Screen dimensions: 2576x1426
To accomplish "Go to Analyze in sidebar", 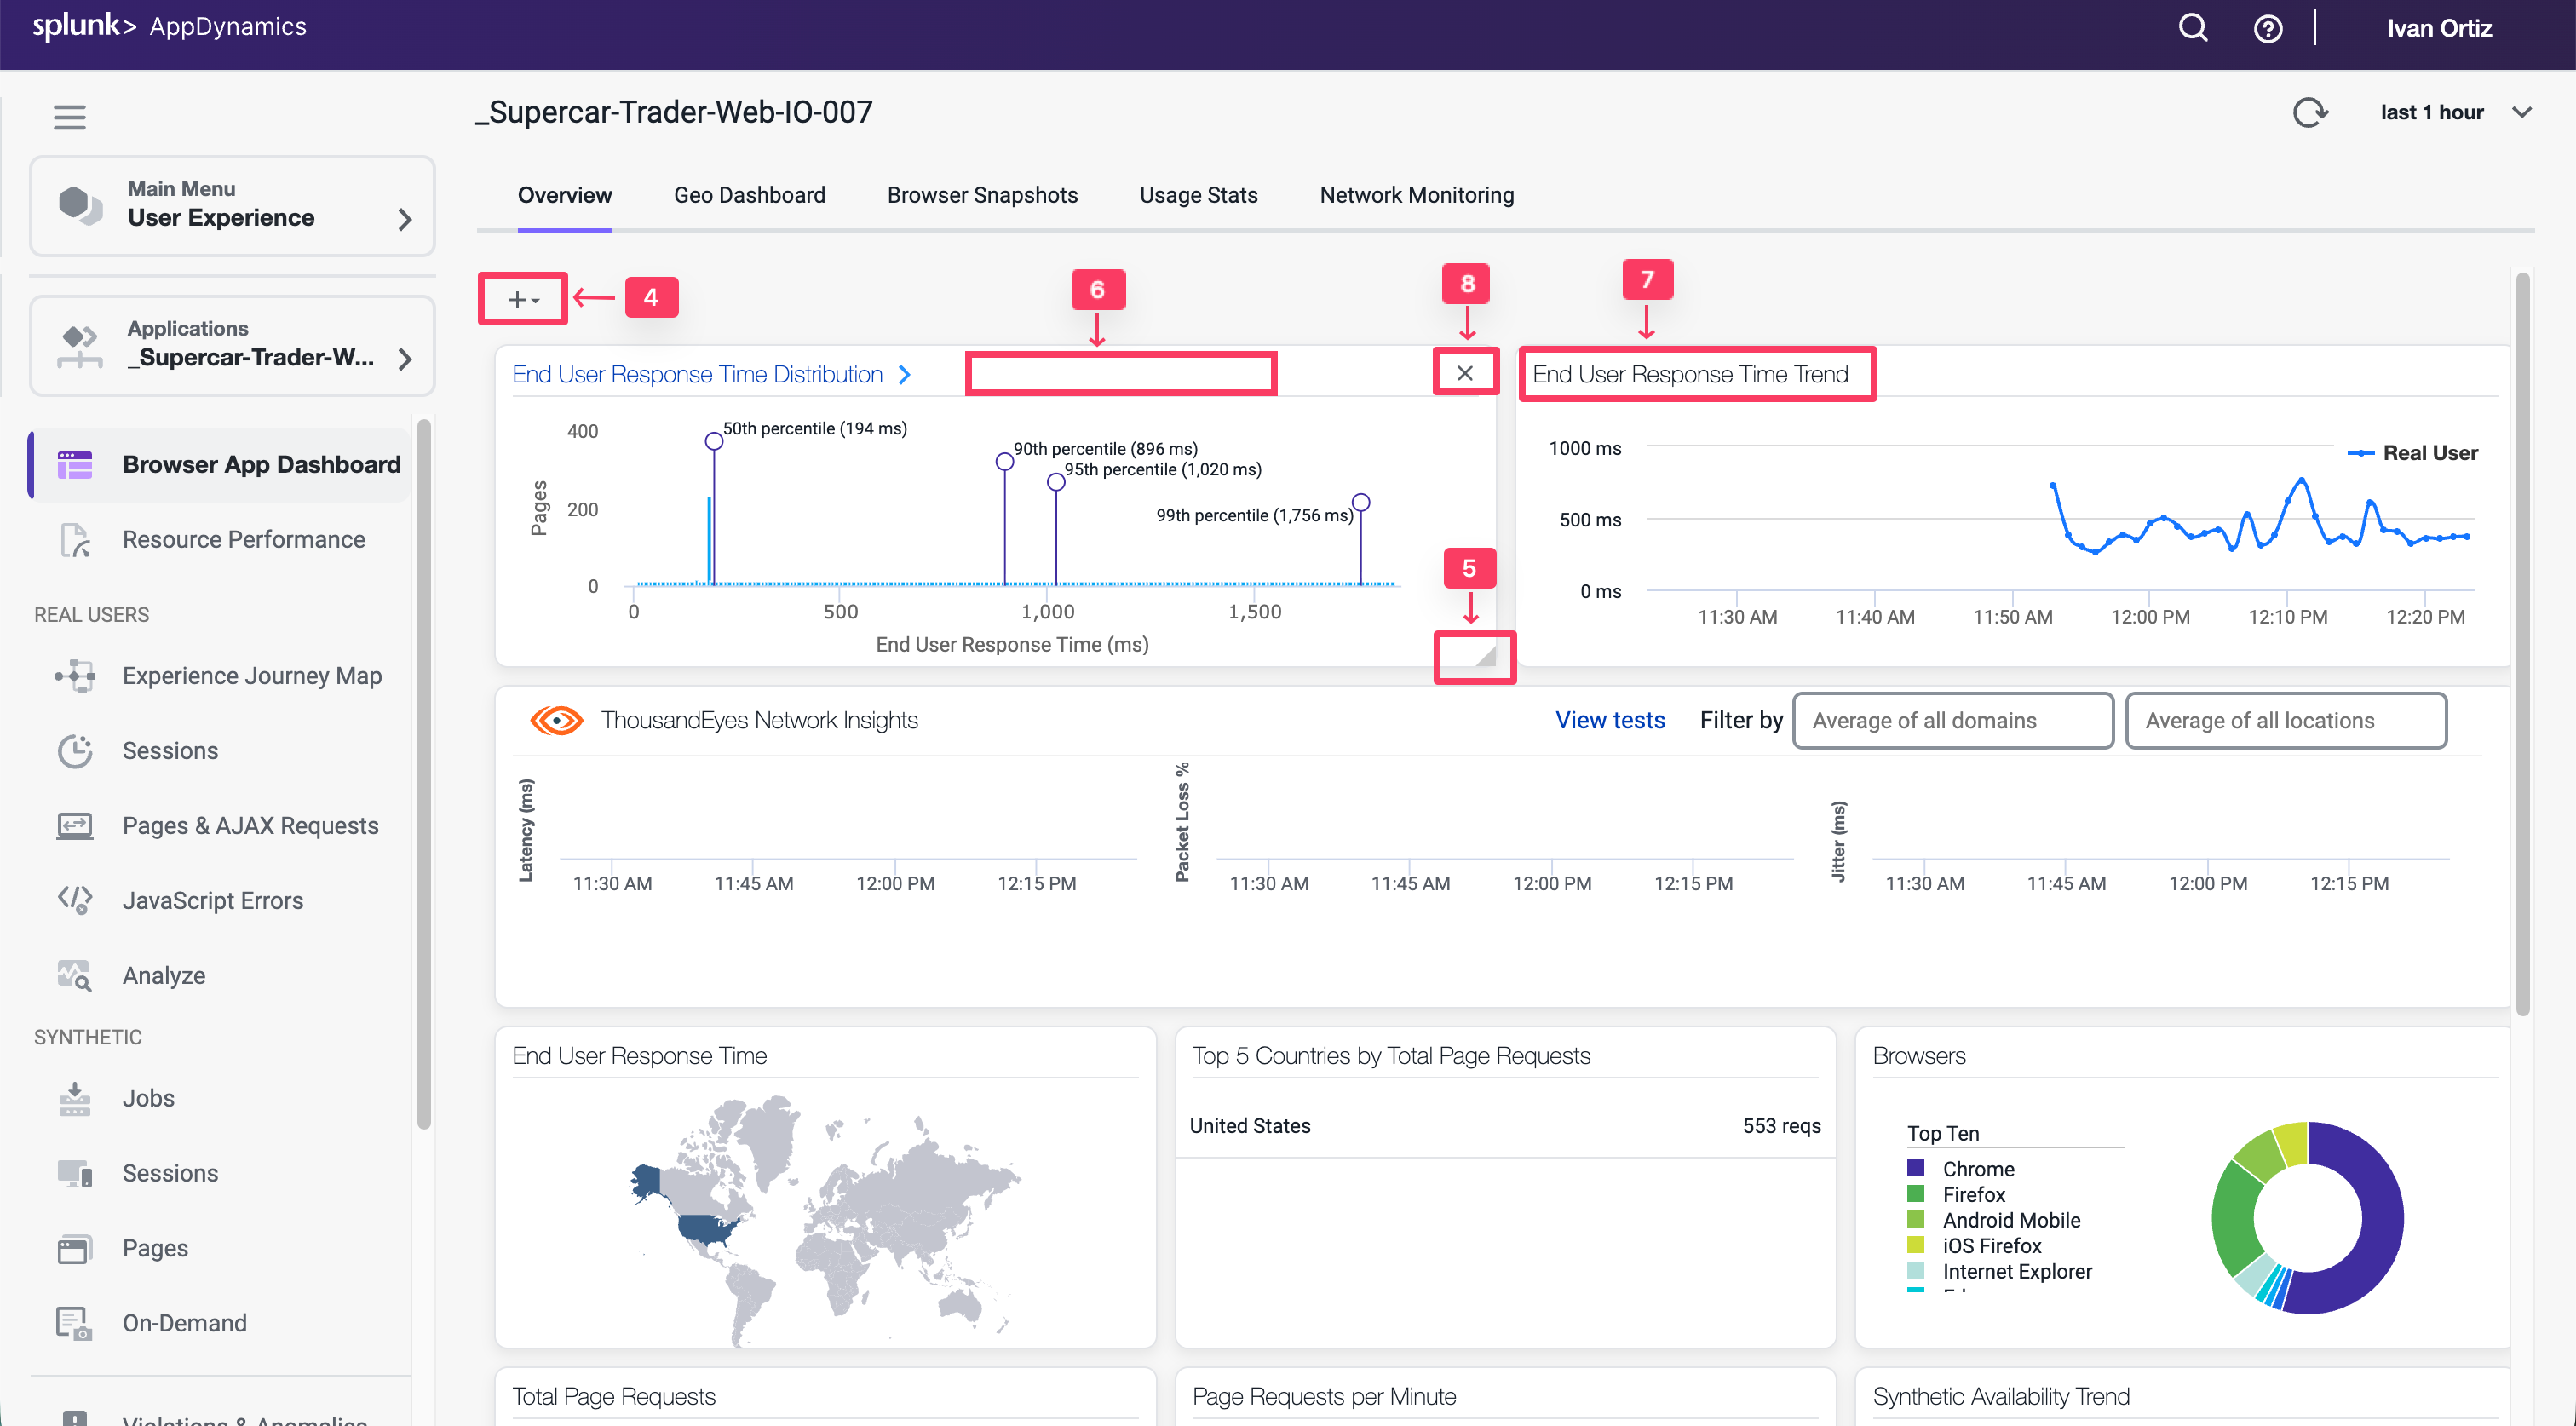I will tap(164, 975).
